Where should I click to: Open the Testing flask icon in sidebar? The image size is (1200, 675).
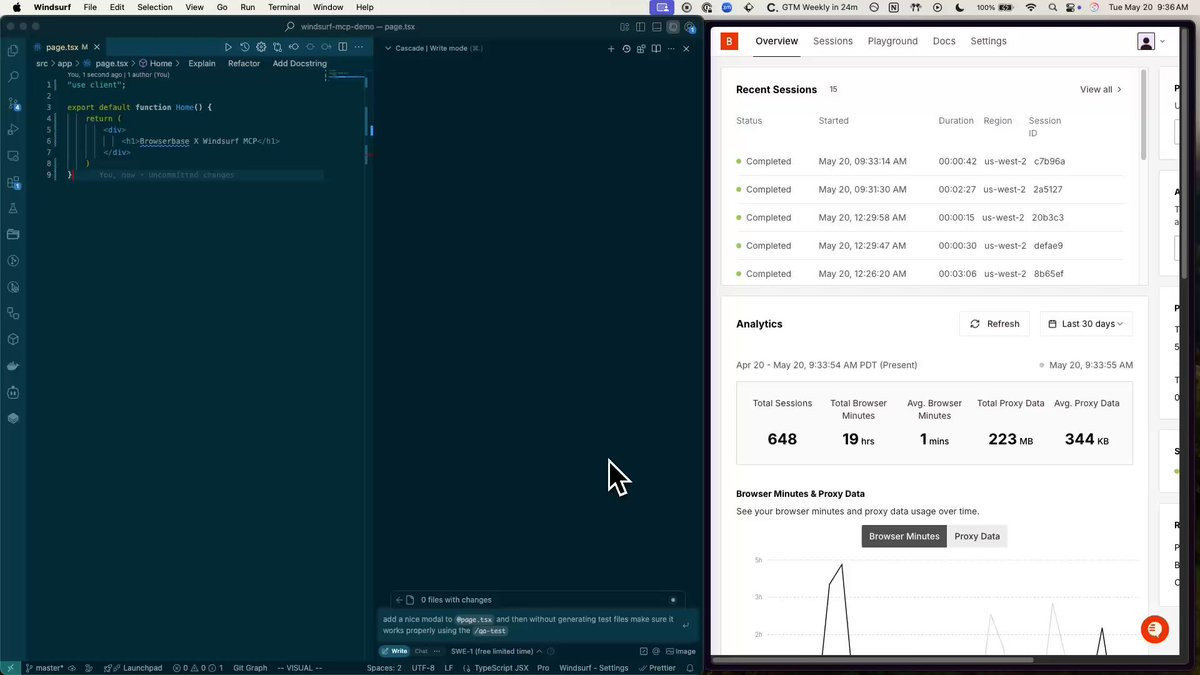(x=13, y=208)
